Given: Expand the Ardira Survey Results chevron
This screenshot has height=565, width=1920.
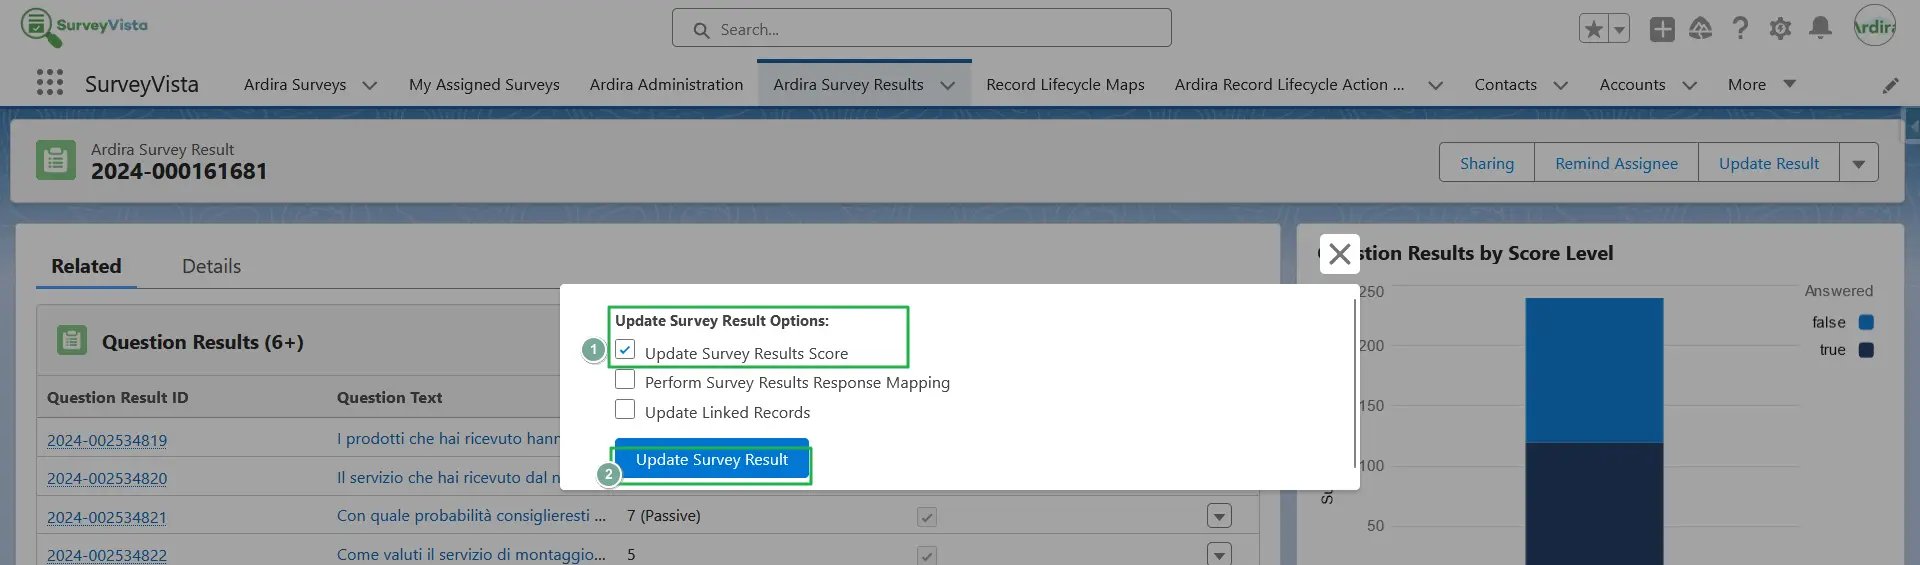Looking at the screenshot, I should point(948,86).
